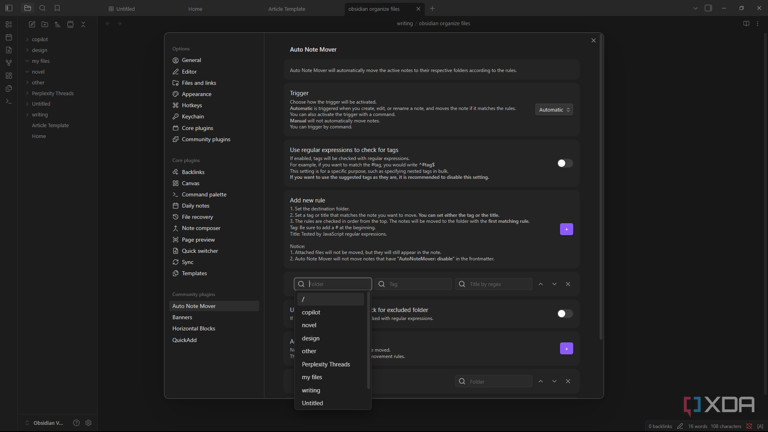Create a new note with the toolbar icon
Viewport: 768px width, 432px height.
tap(32, 24)
